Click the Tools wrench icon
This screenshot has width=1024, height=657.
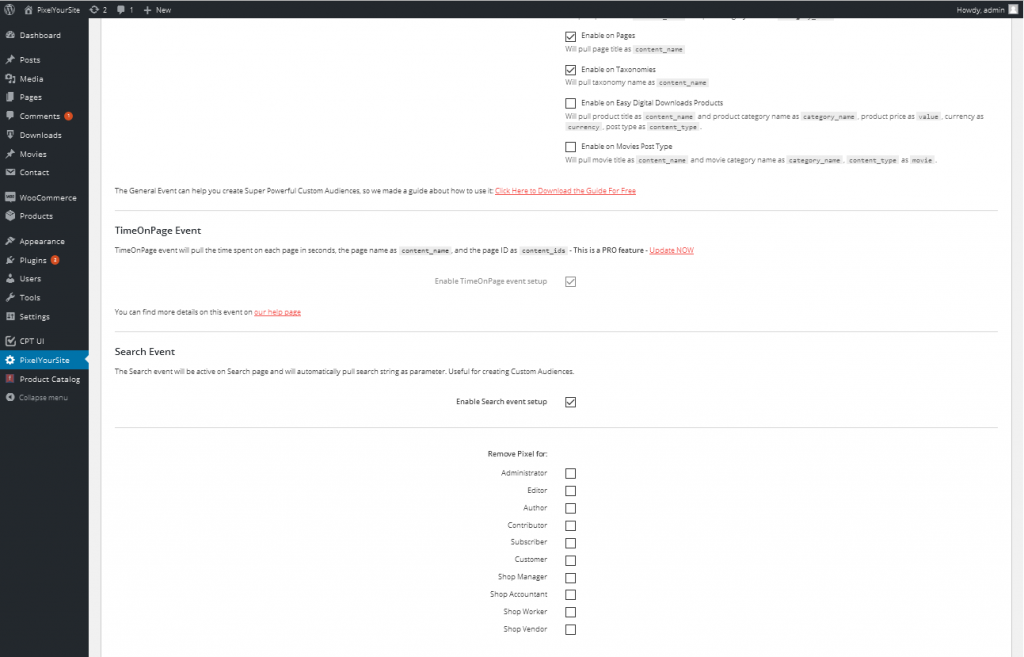(10, 297)
